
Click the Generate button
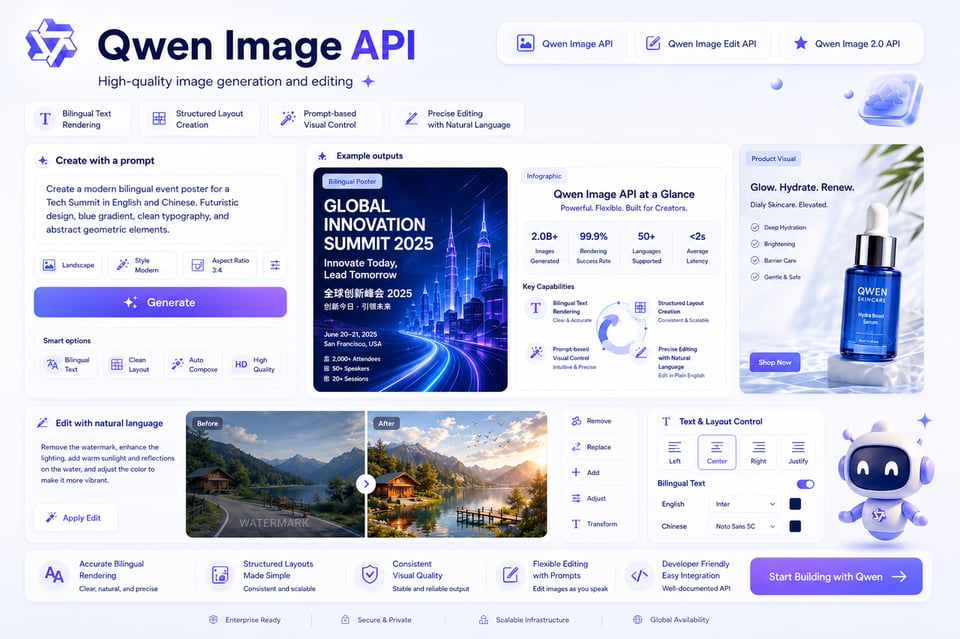point(160,302)
